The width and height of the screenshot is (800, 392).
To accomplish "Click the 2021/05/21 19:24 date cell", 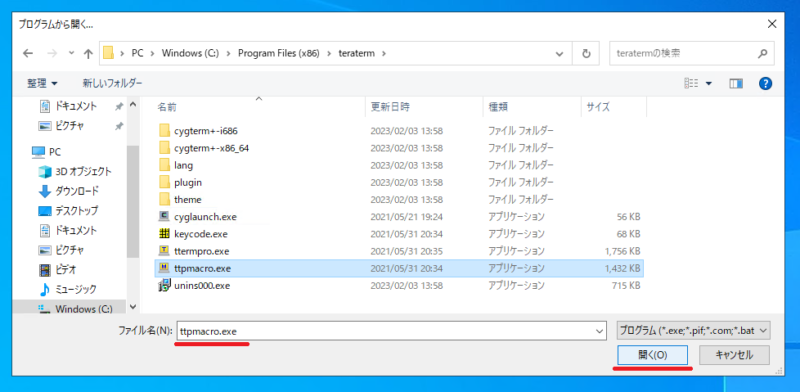I will (407, 216).
